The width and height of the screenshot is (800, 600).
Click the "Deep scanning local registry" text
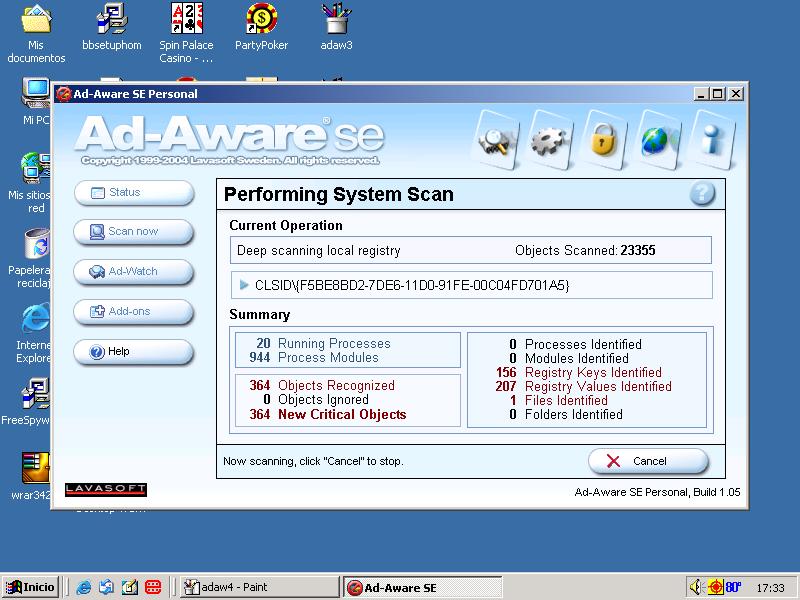tap(319, 251)
